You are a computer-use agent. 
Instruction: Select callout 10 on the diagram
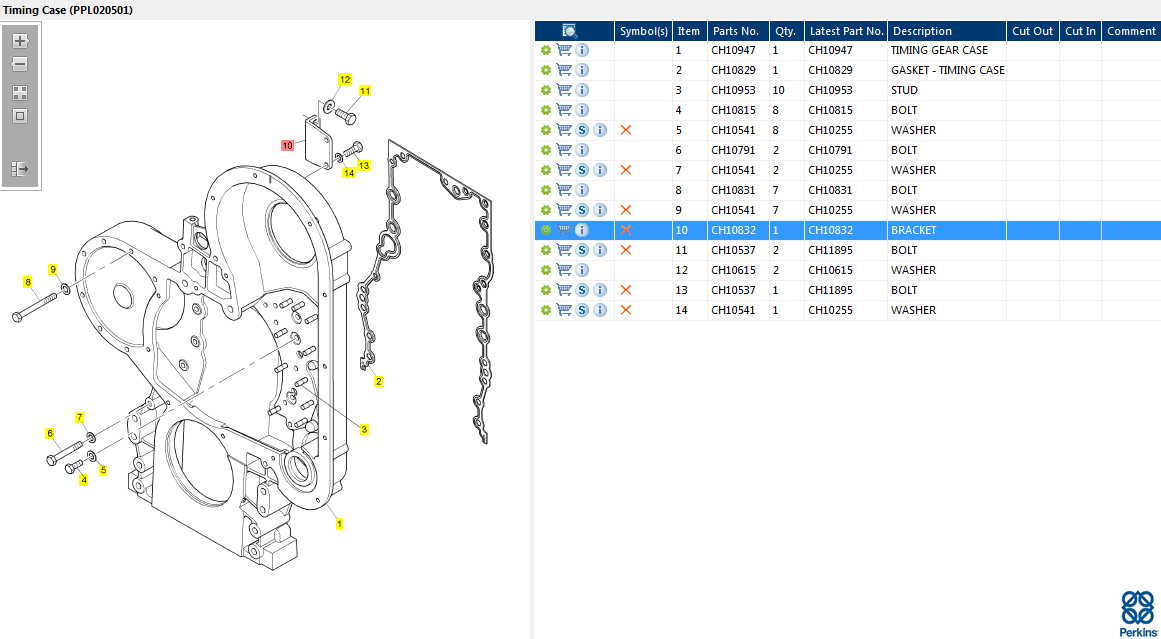pyautogui.click(x=287, y=145)
